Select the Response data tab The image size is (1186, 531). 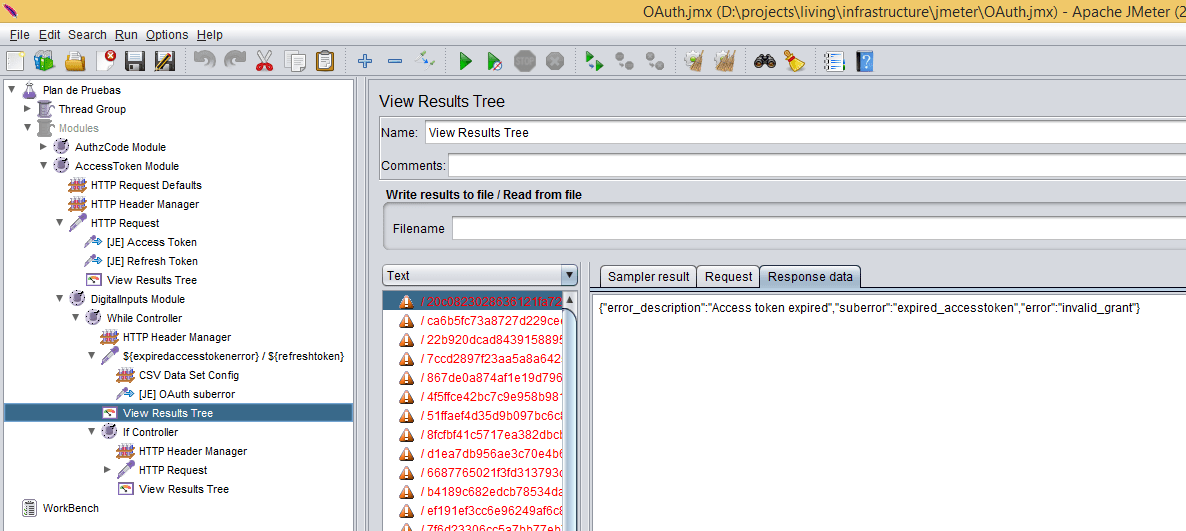810,277
